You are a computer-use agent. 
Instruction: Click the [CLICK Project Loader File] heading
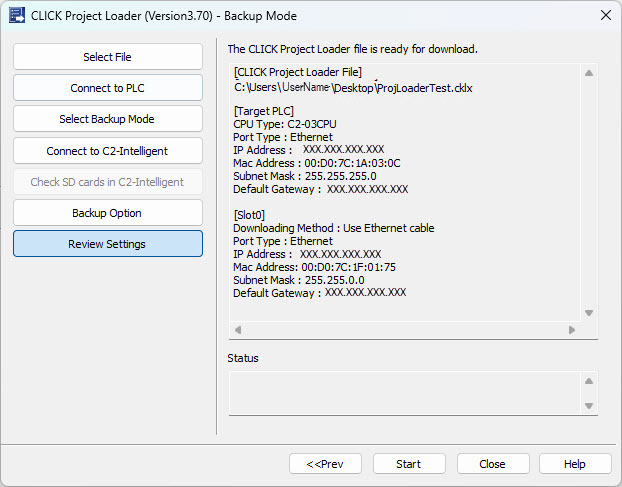(298, 72)
